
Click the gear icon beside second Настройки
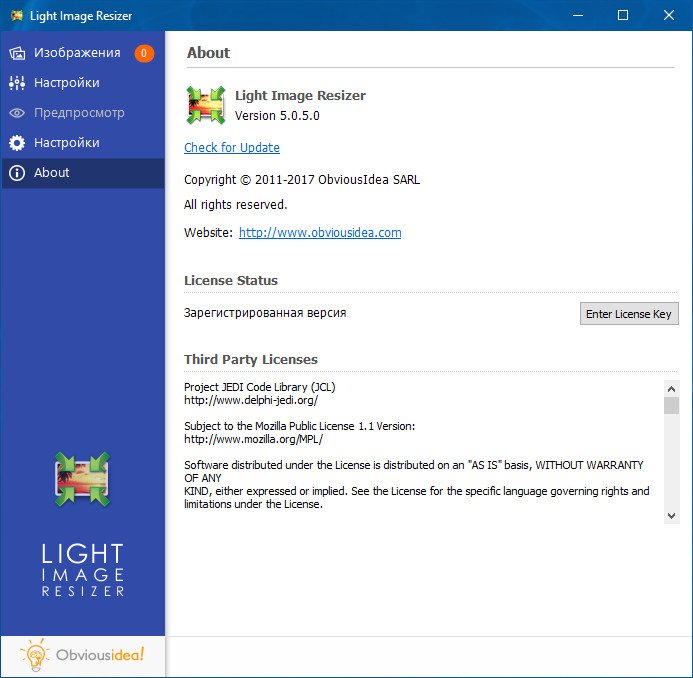coord(17,143)
